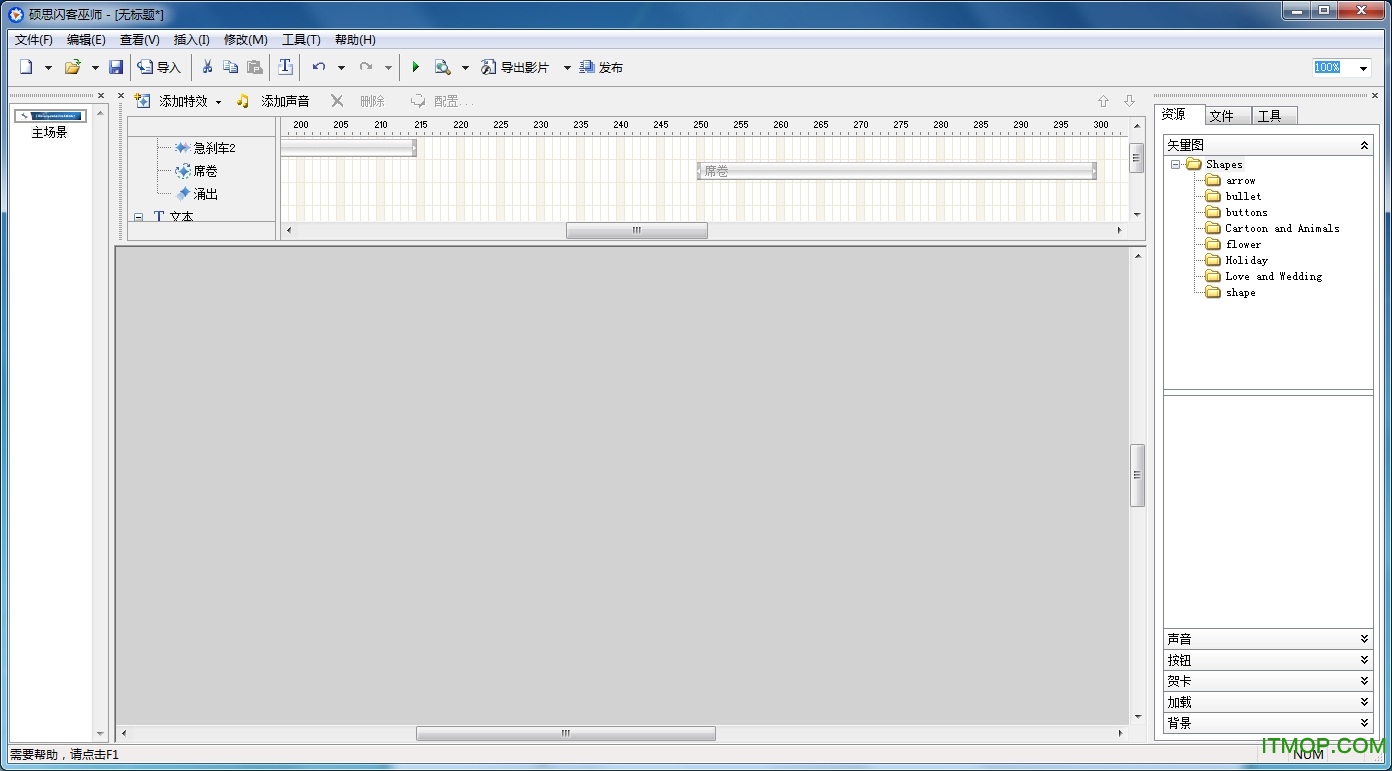Click the 配置 configure button
Image resolution: width=1392 pixels, height=771 pixels.
tap(441, 101)
